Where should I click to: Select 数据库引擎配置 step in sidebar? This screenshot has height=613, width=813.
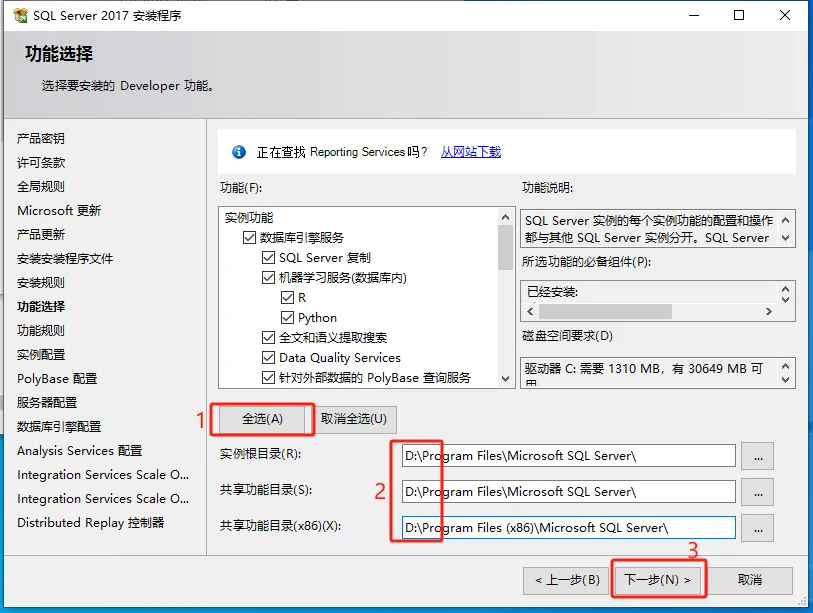[59, 426]
